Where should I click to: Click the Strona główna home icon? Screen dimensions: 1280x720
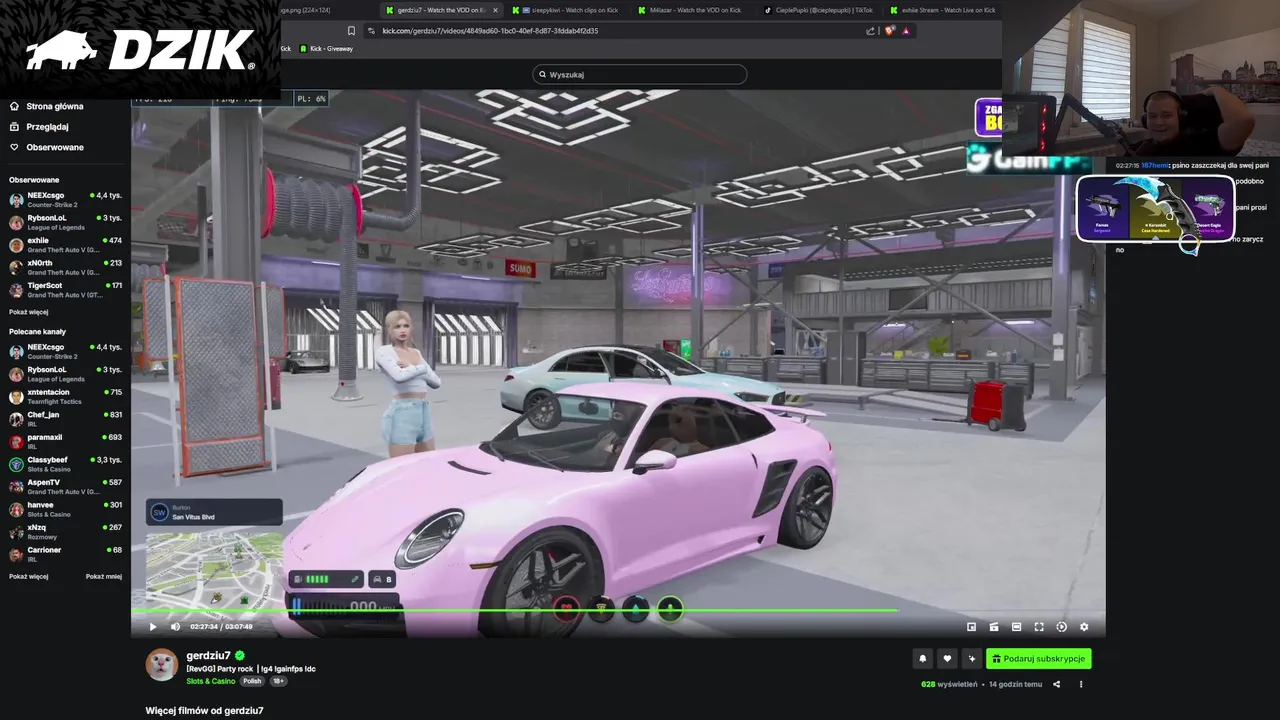(14, 106)
